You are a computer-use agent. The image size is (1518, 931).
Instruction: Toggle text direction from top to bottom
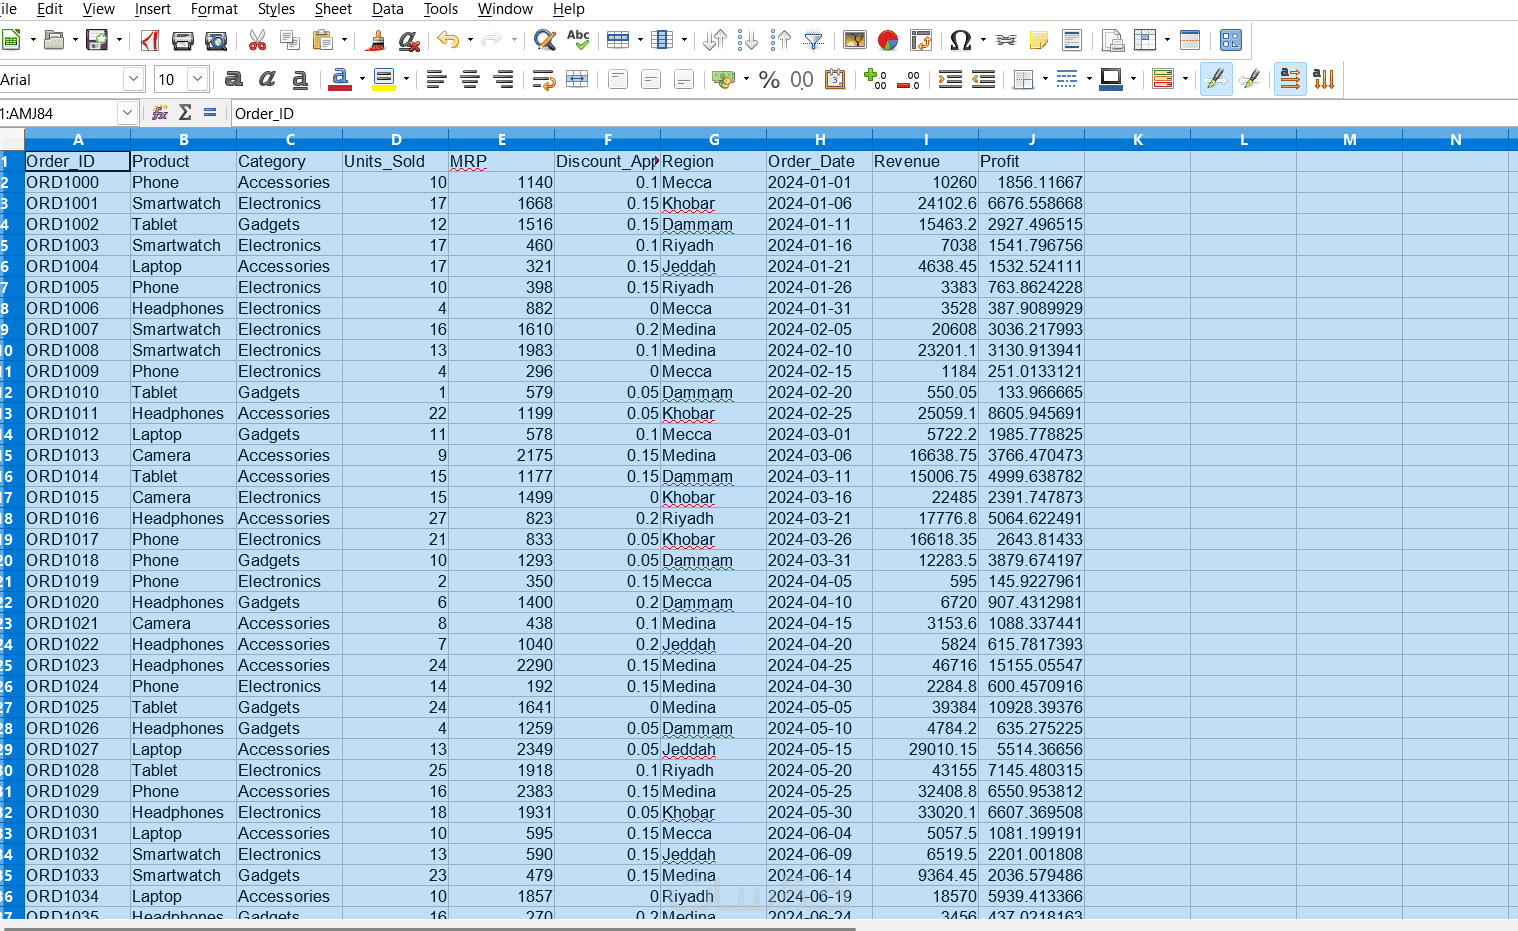(x=1324, y=79)
